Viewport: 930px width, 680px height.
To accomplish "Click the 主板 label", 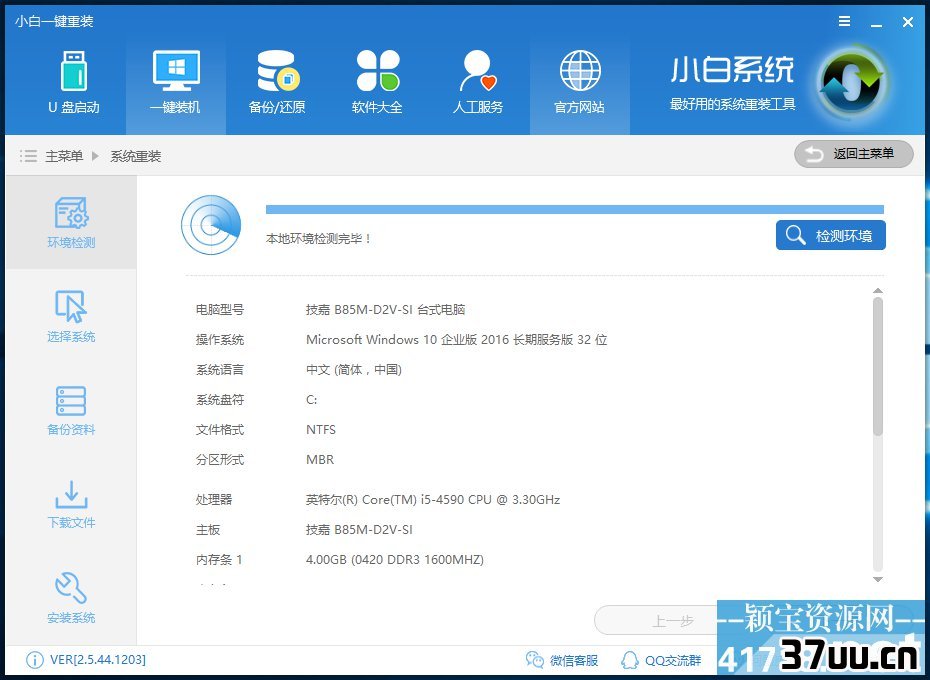I will (x=208, y=530).
